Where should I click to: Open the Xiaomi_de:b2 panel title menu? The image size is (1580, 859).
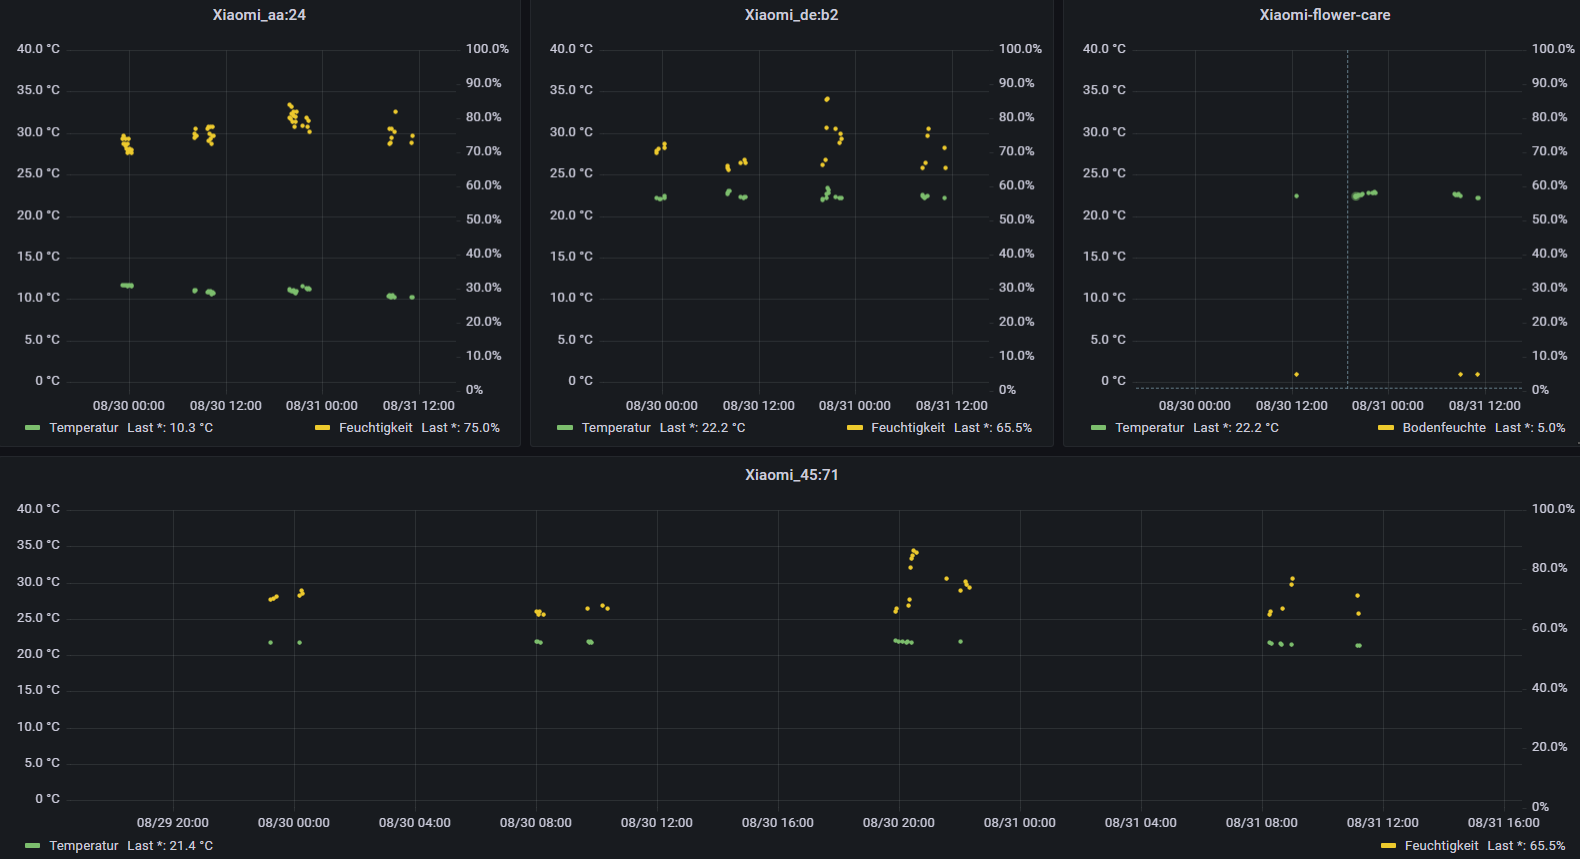click(791, 15)
